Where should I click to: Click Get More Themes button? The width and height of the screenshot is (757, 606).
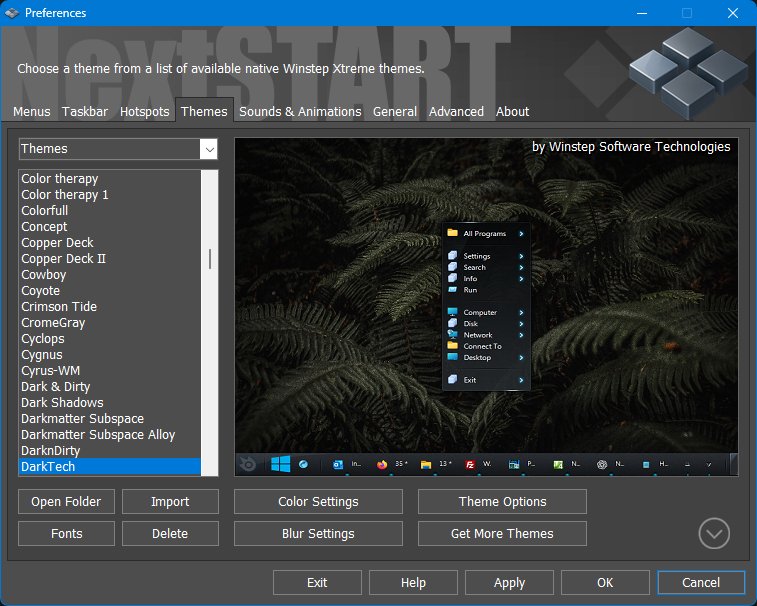502,534
